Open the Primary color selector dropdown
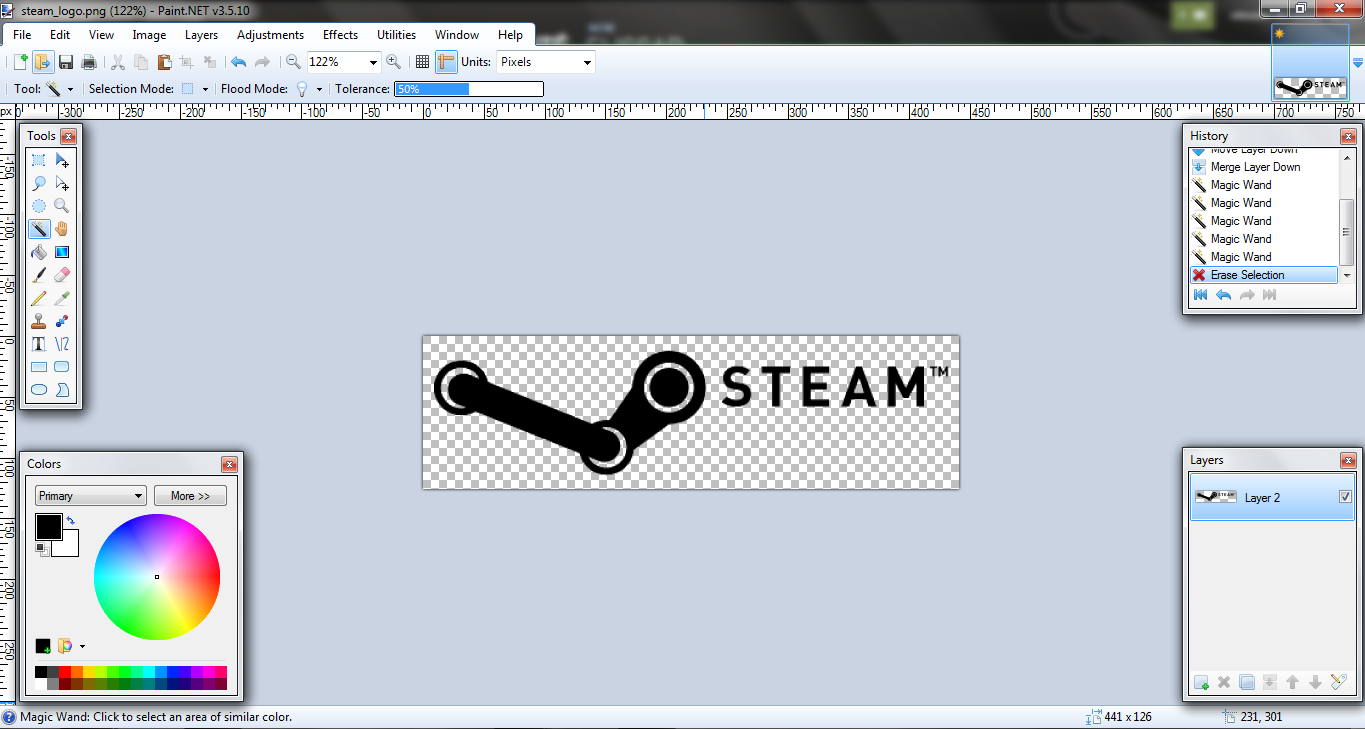The width and height of the screenshot is (1365, 729). 91,496
